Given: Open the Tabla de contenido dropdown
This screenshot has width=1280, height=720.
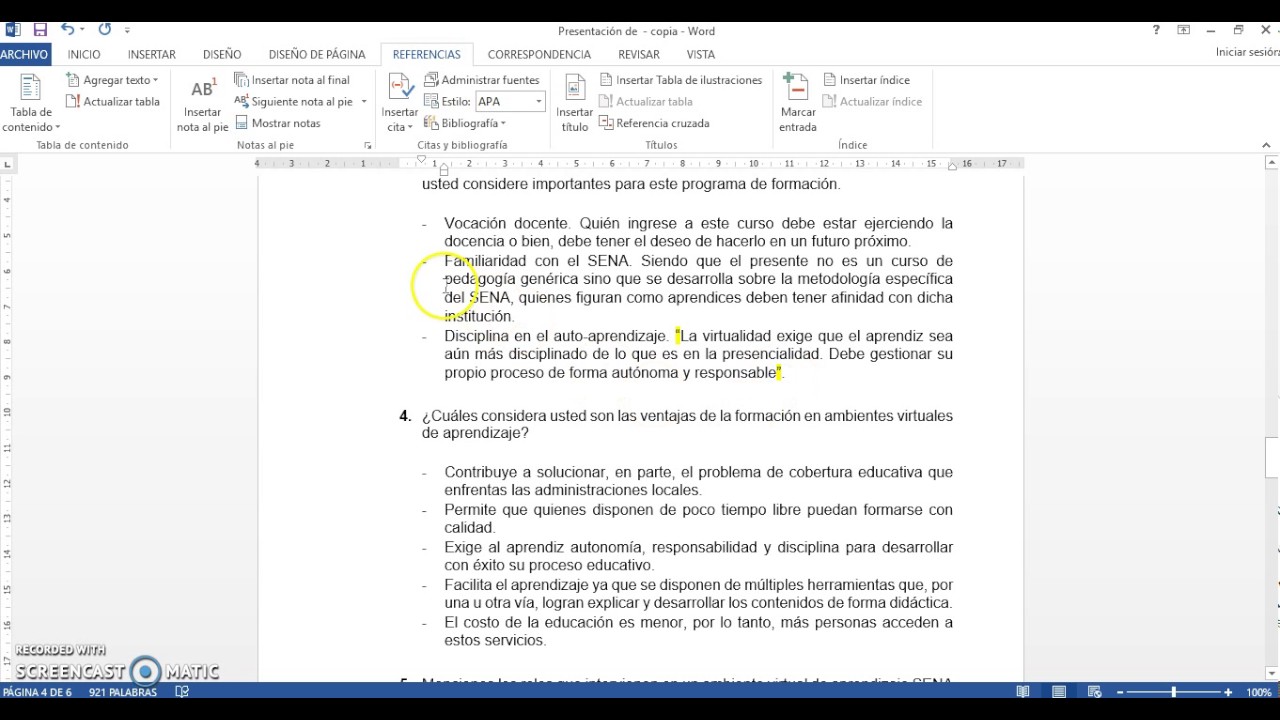Looking at the screenshot, I should pyautogui.click(x=31, y=103).
